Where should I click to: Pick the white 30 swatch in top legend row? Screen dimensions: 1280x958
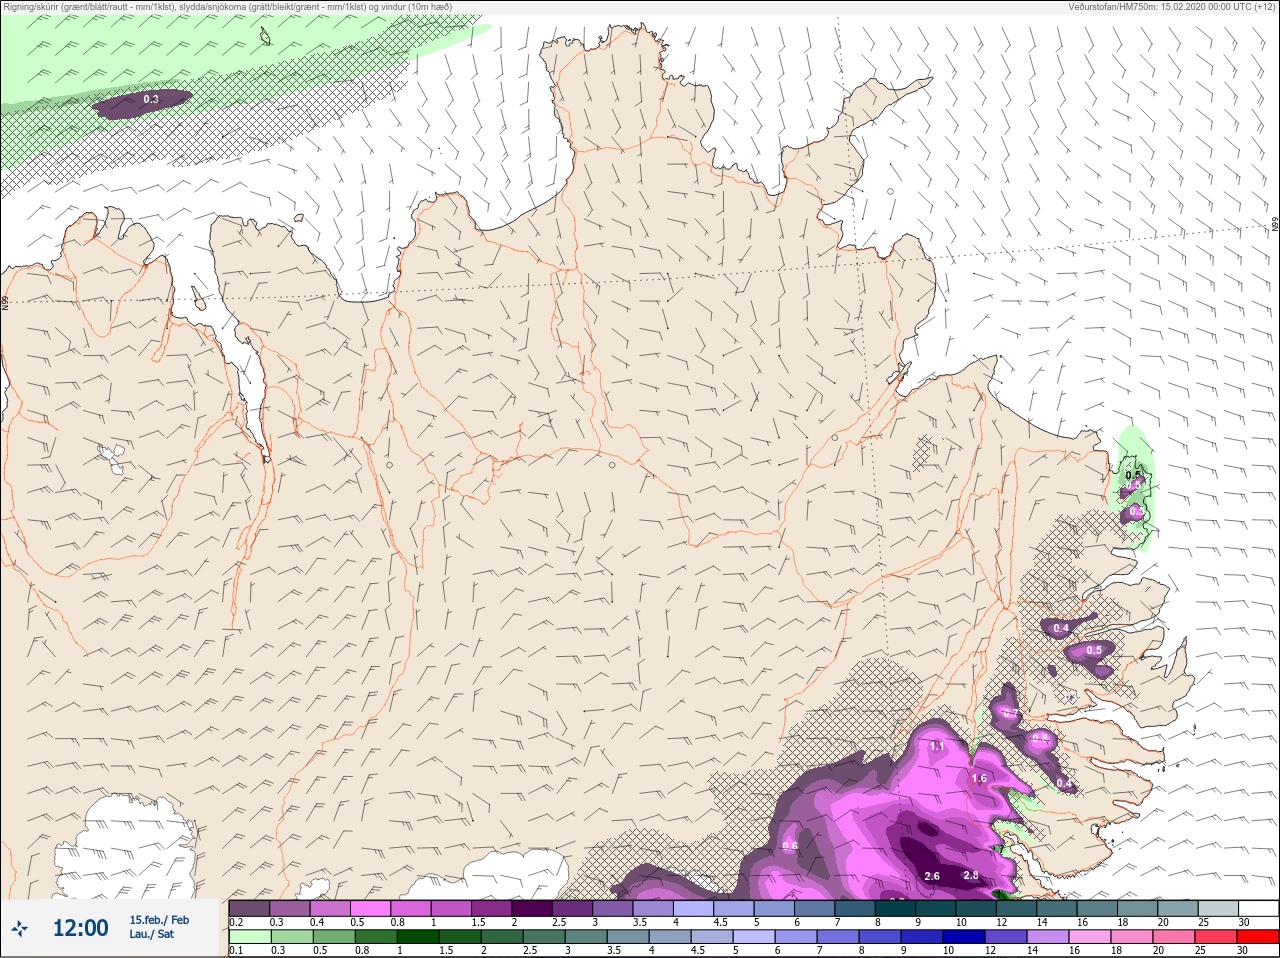pyautogui.click(x=1258, y=908)
